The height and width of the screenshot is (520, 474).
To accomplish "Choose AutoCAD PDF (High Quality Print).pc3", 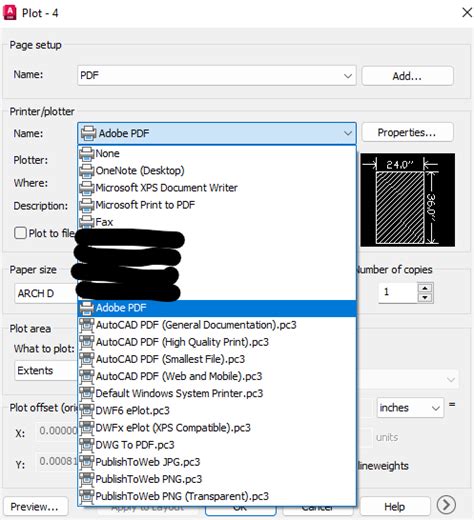I will (x=217, y=342).
